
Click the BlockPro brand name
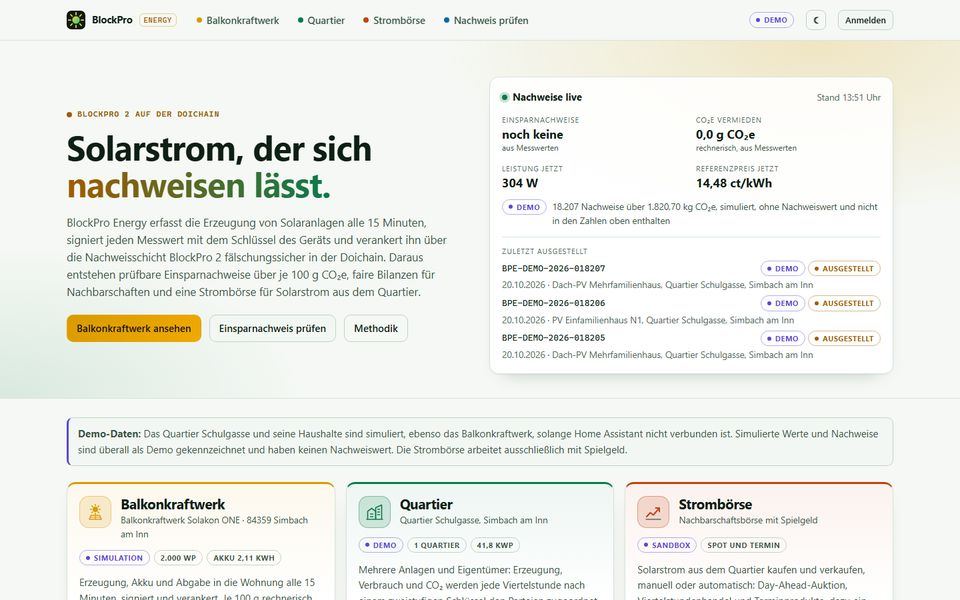[112, 20]
